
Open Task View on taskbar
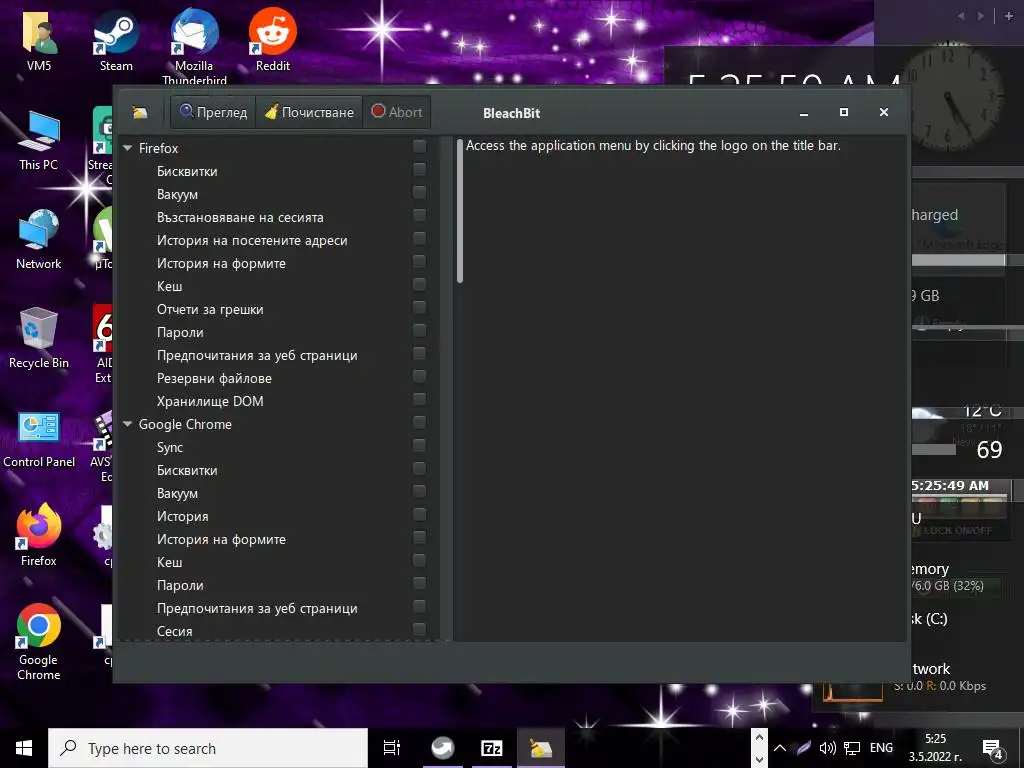coord(392,748)
